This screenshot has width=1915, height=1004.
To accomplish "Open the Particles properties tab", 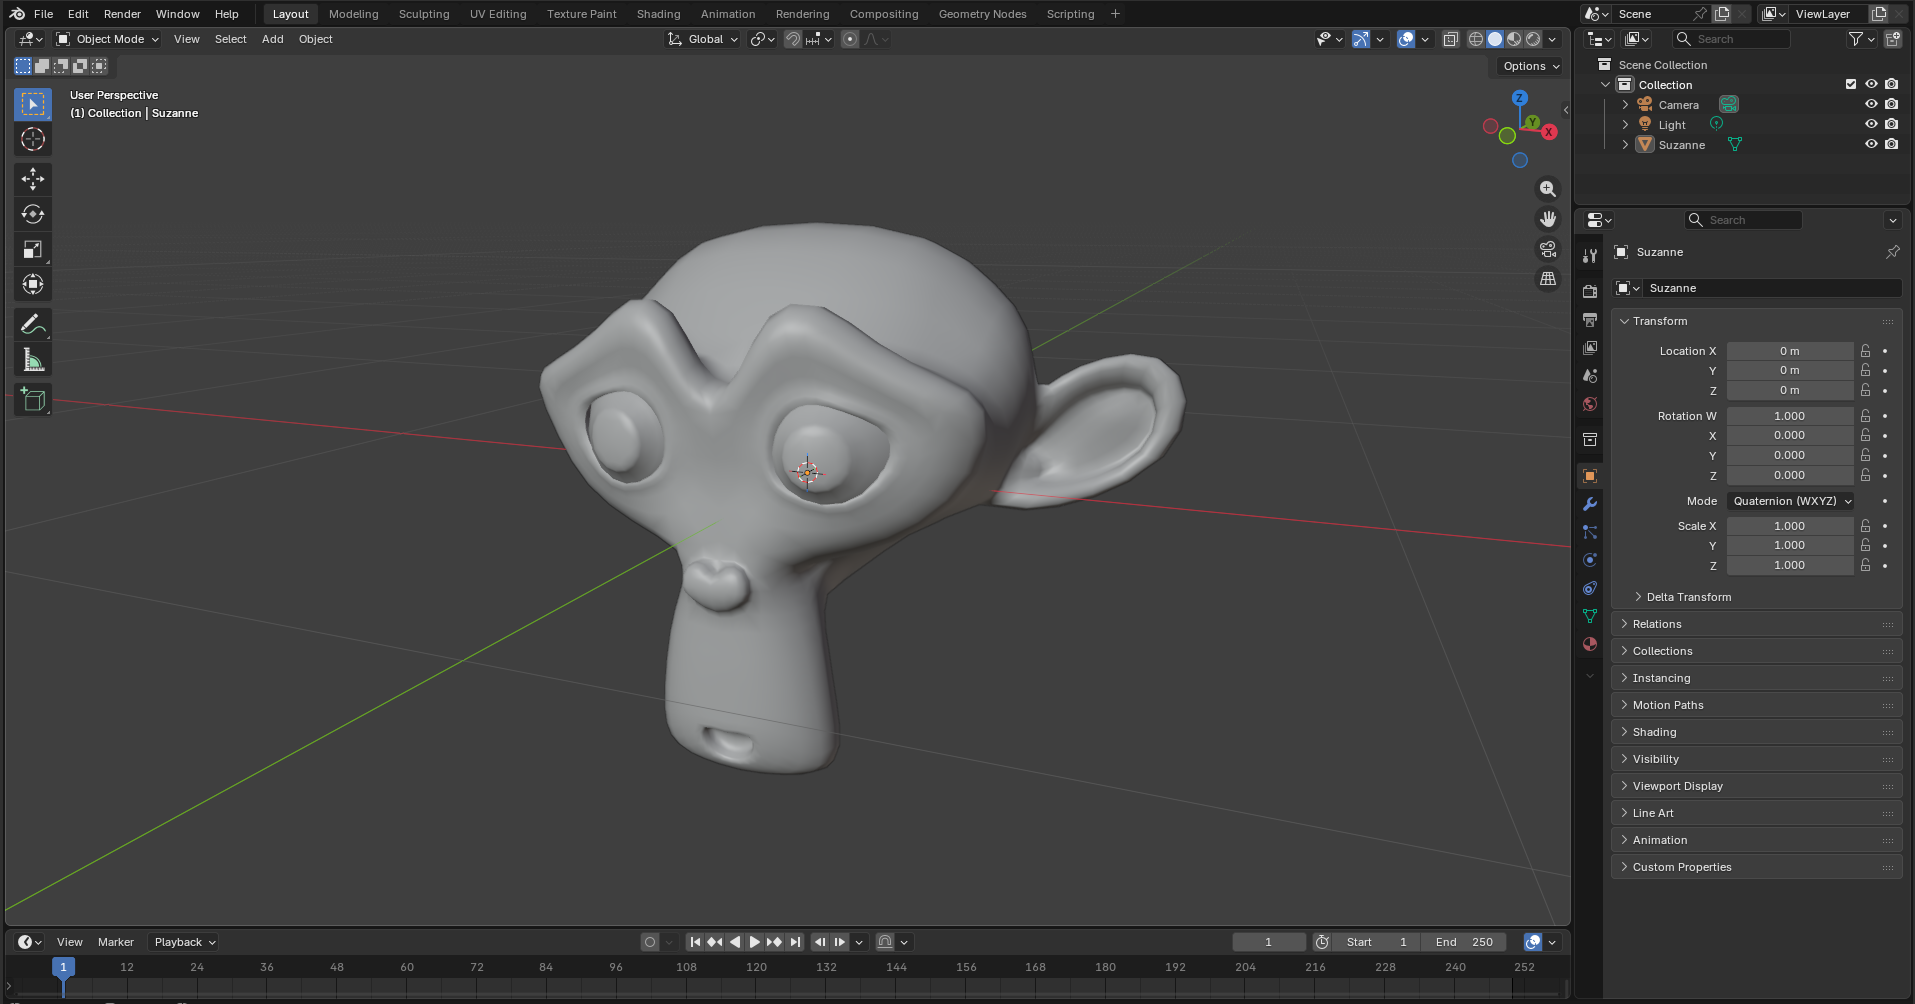I will pyautogui.click(x=1590, y=532).
